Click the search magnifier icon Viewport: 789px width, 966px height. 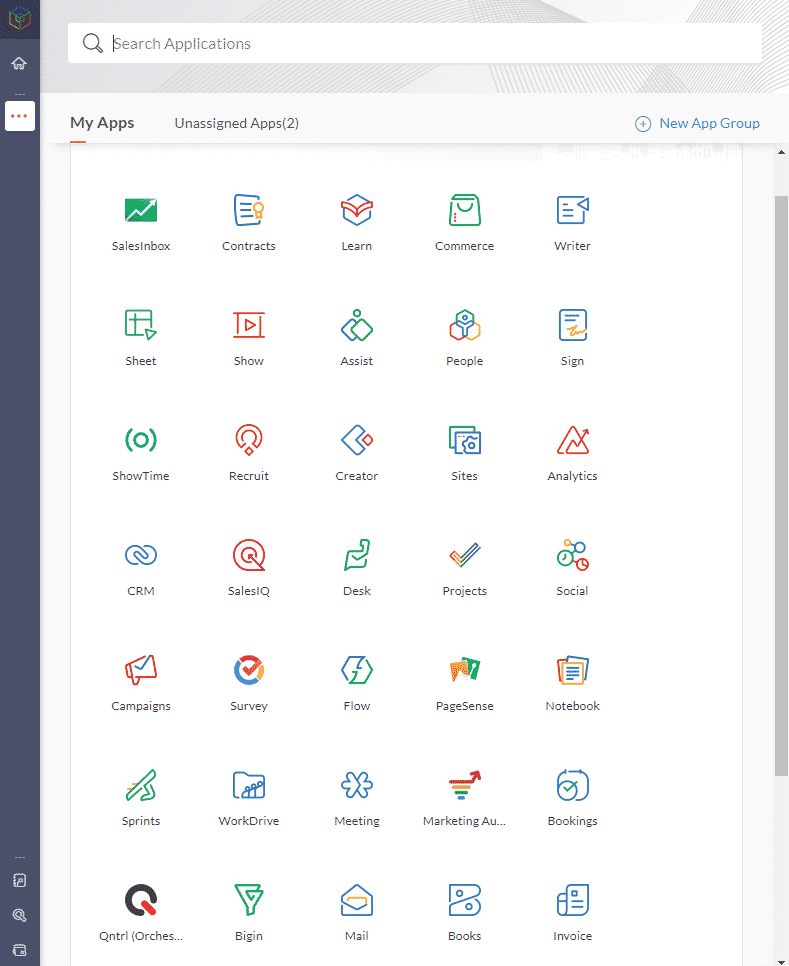click(92, 43)
